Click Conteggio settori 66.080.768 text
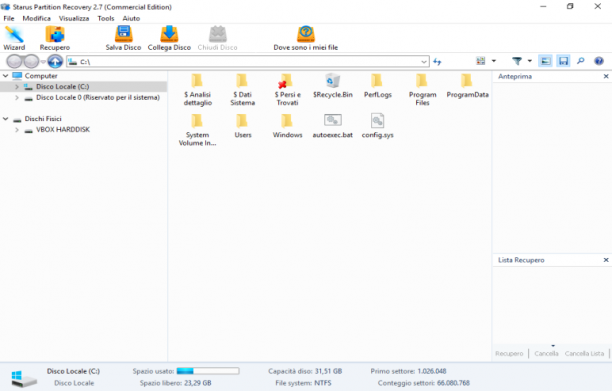Image resolution: width=612 pixels, height=391 pixels. (x=423, y=383)
